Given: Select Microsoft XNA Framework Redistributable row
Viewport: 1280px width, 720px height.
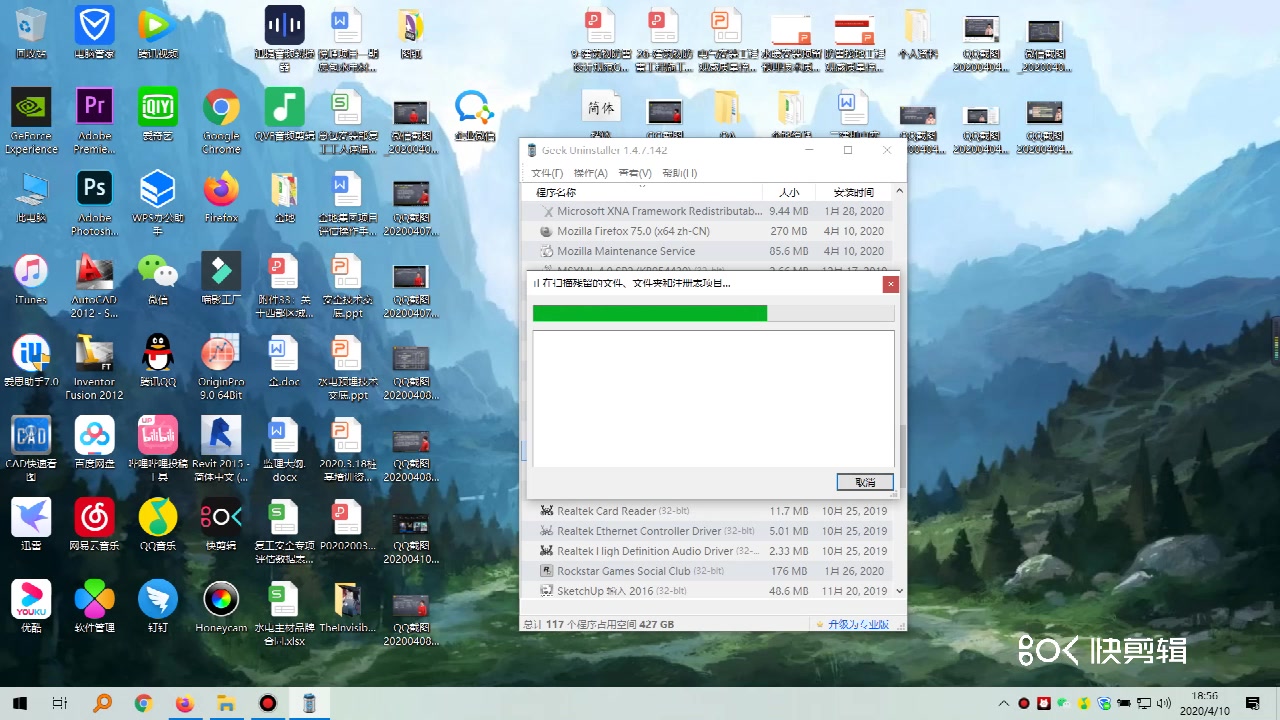Looking at the screenshot, I should click(707, 211).
